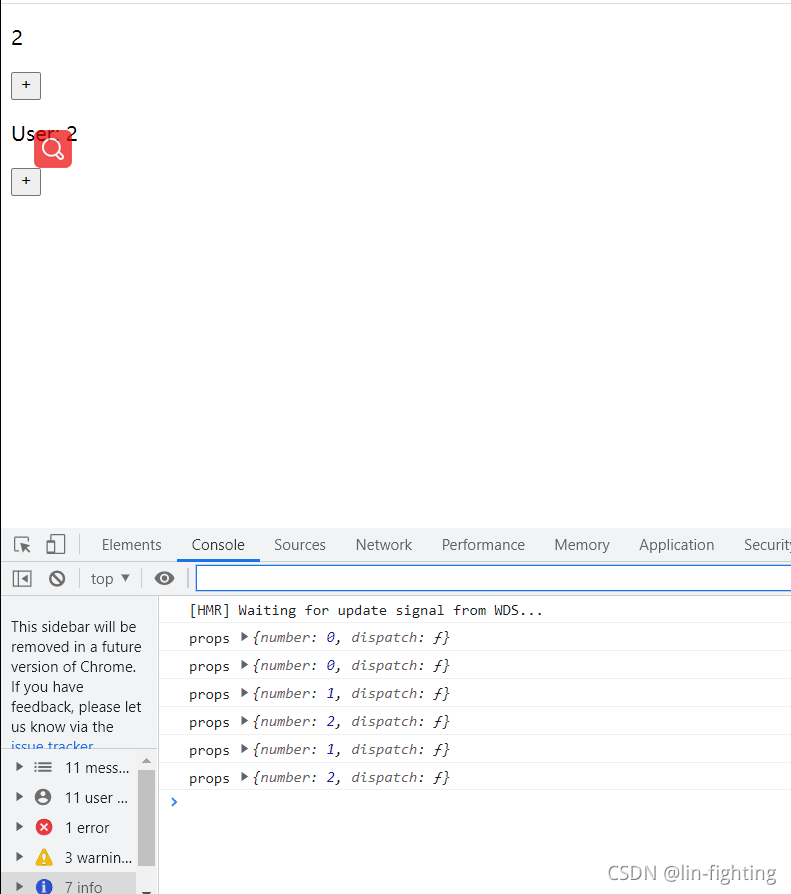Expand the first props number: 1 object
Screen dimensions: 791x894
(x=244, y=693)
